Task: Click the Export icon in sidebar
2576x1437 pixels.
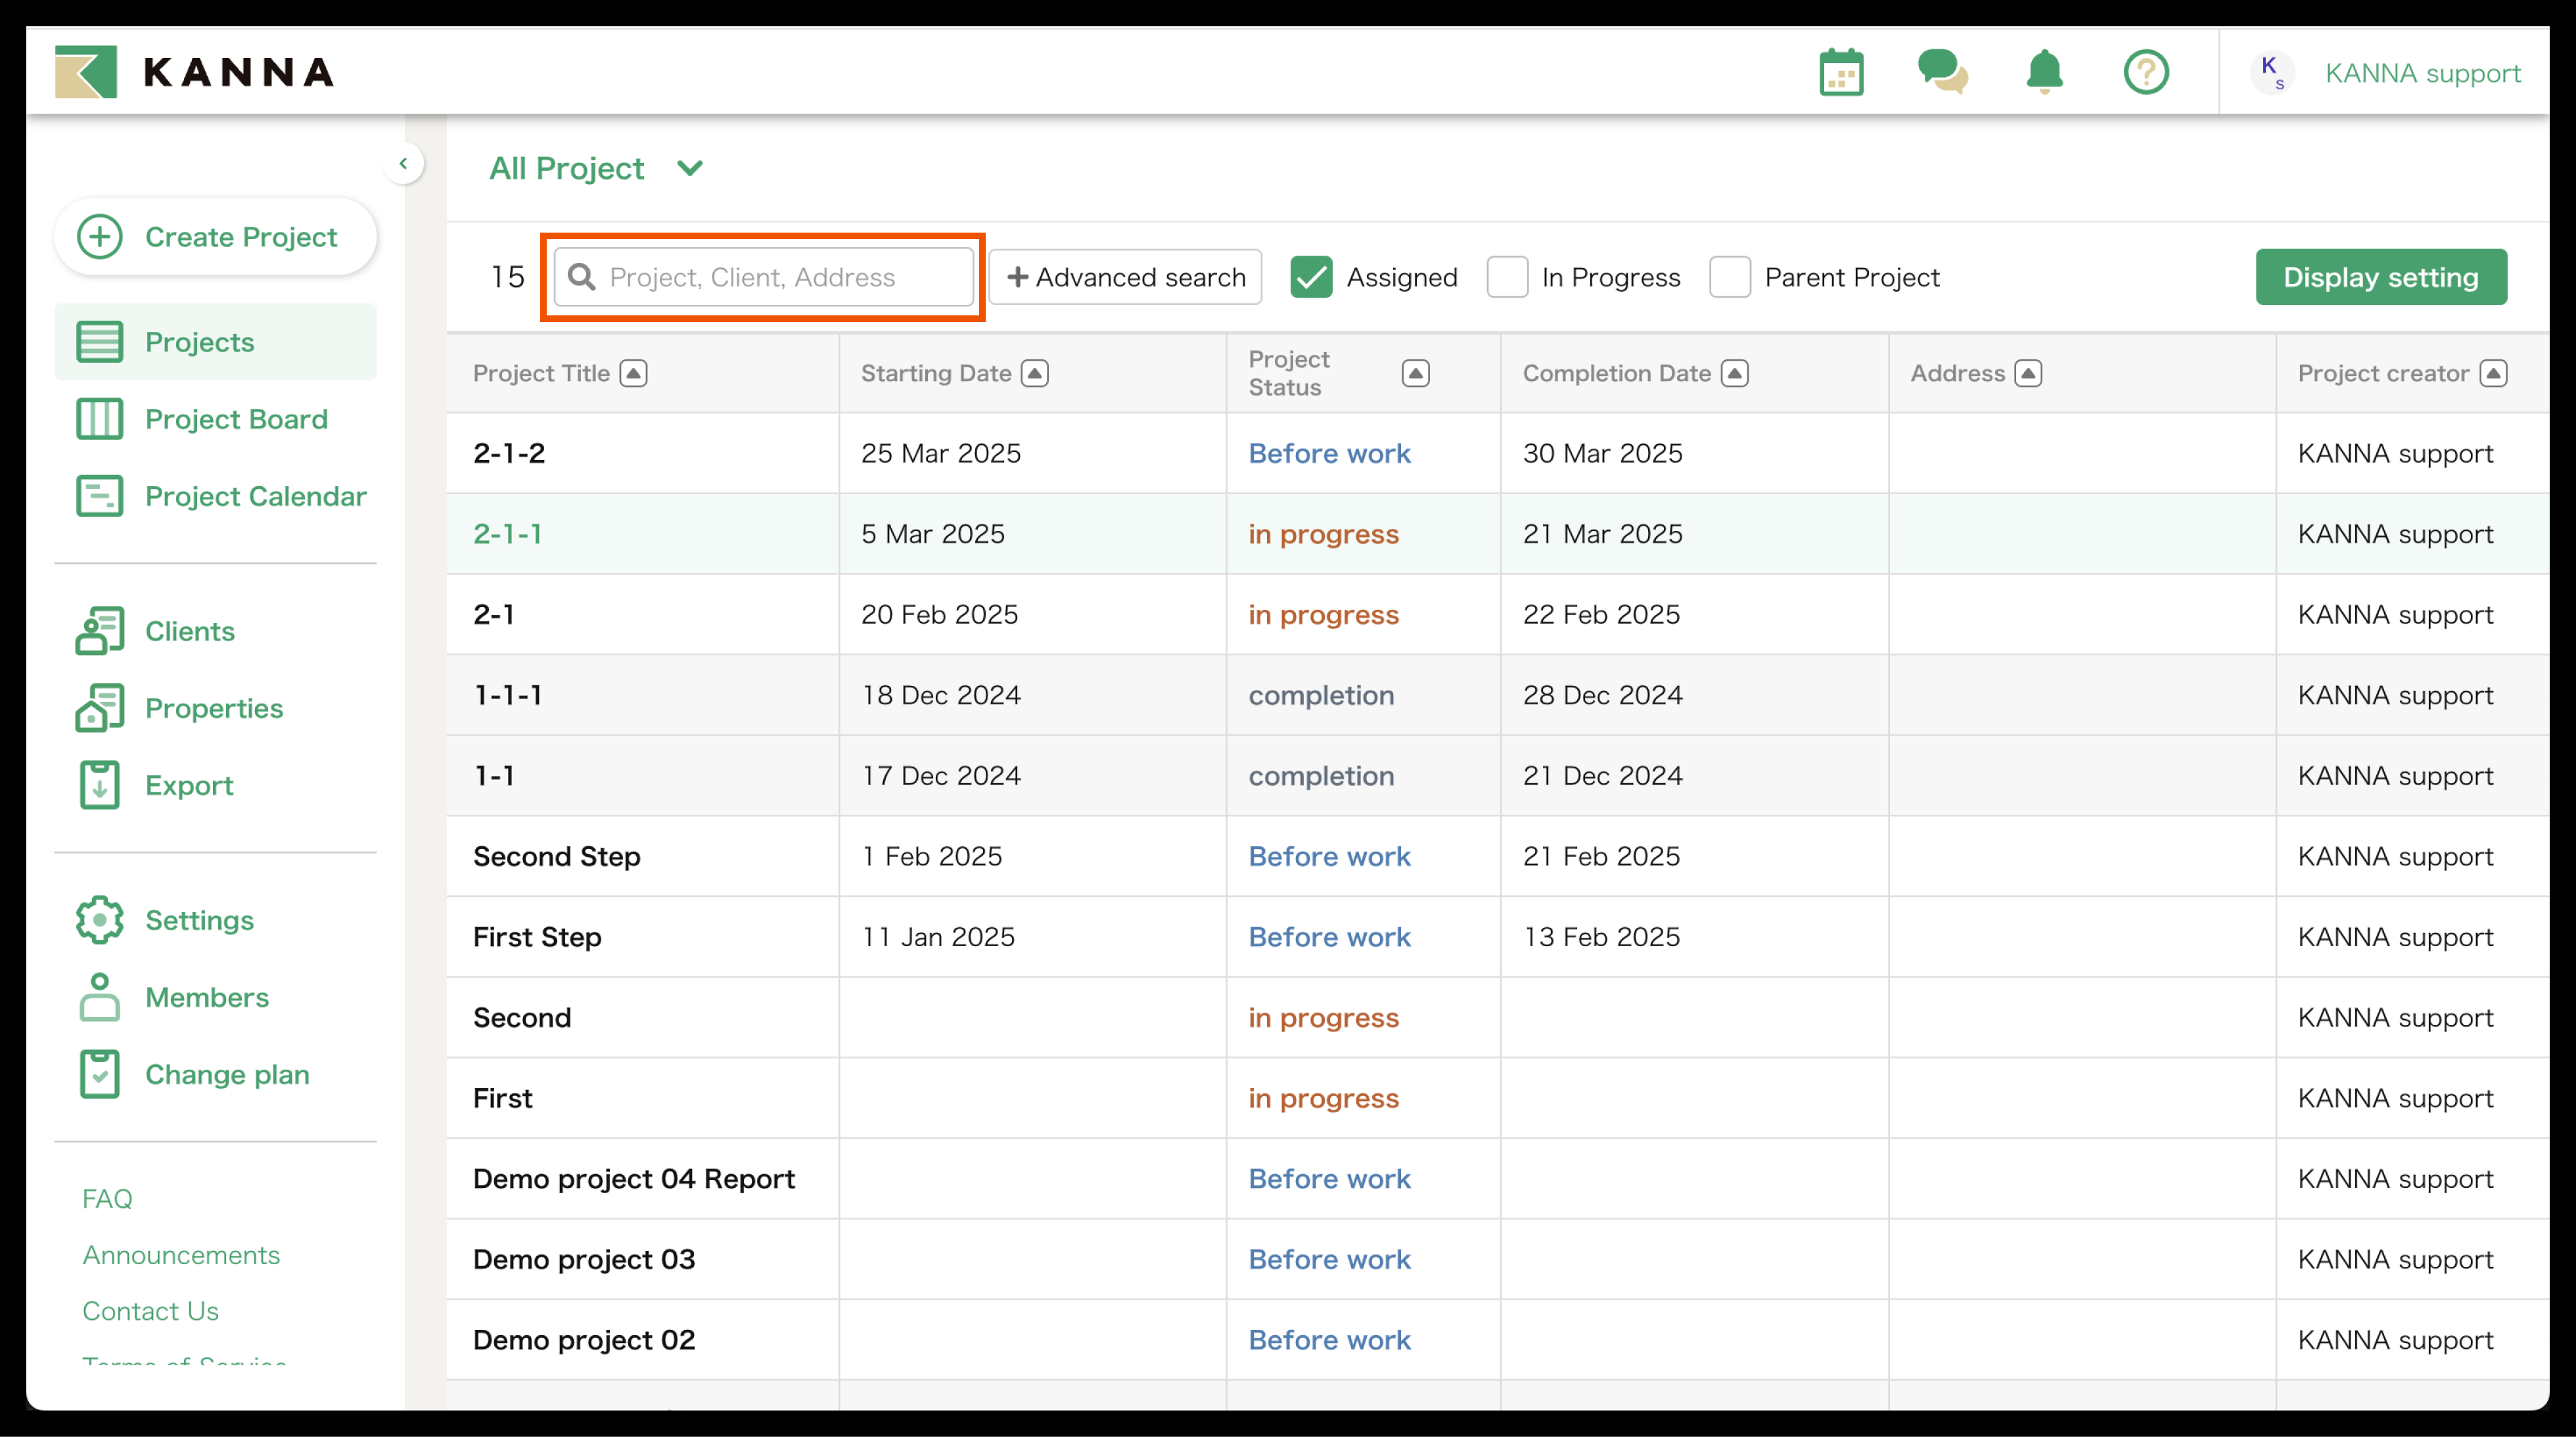Action: (x=99, y=785)
